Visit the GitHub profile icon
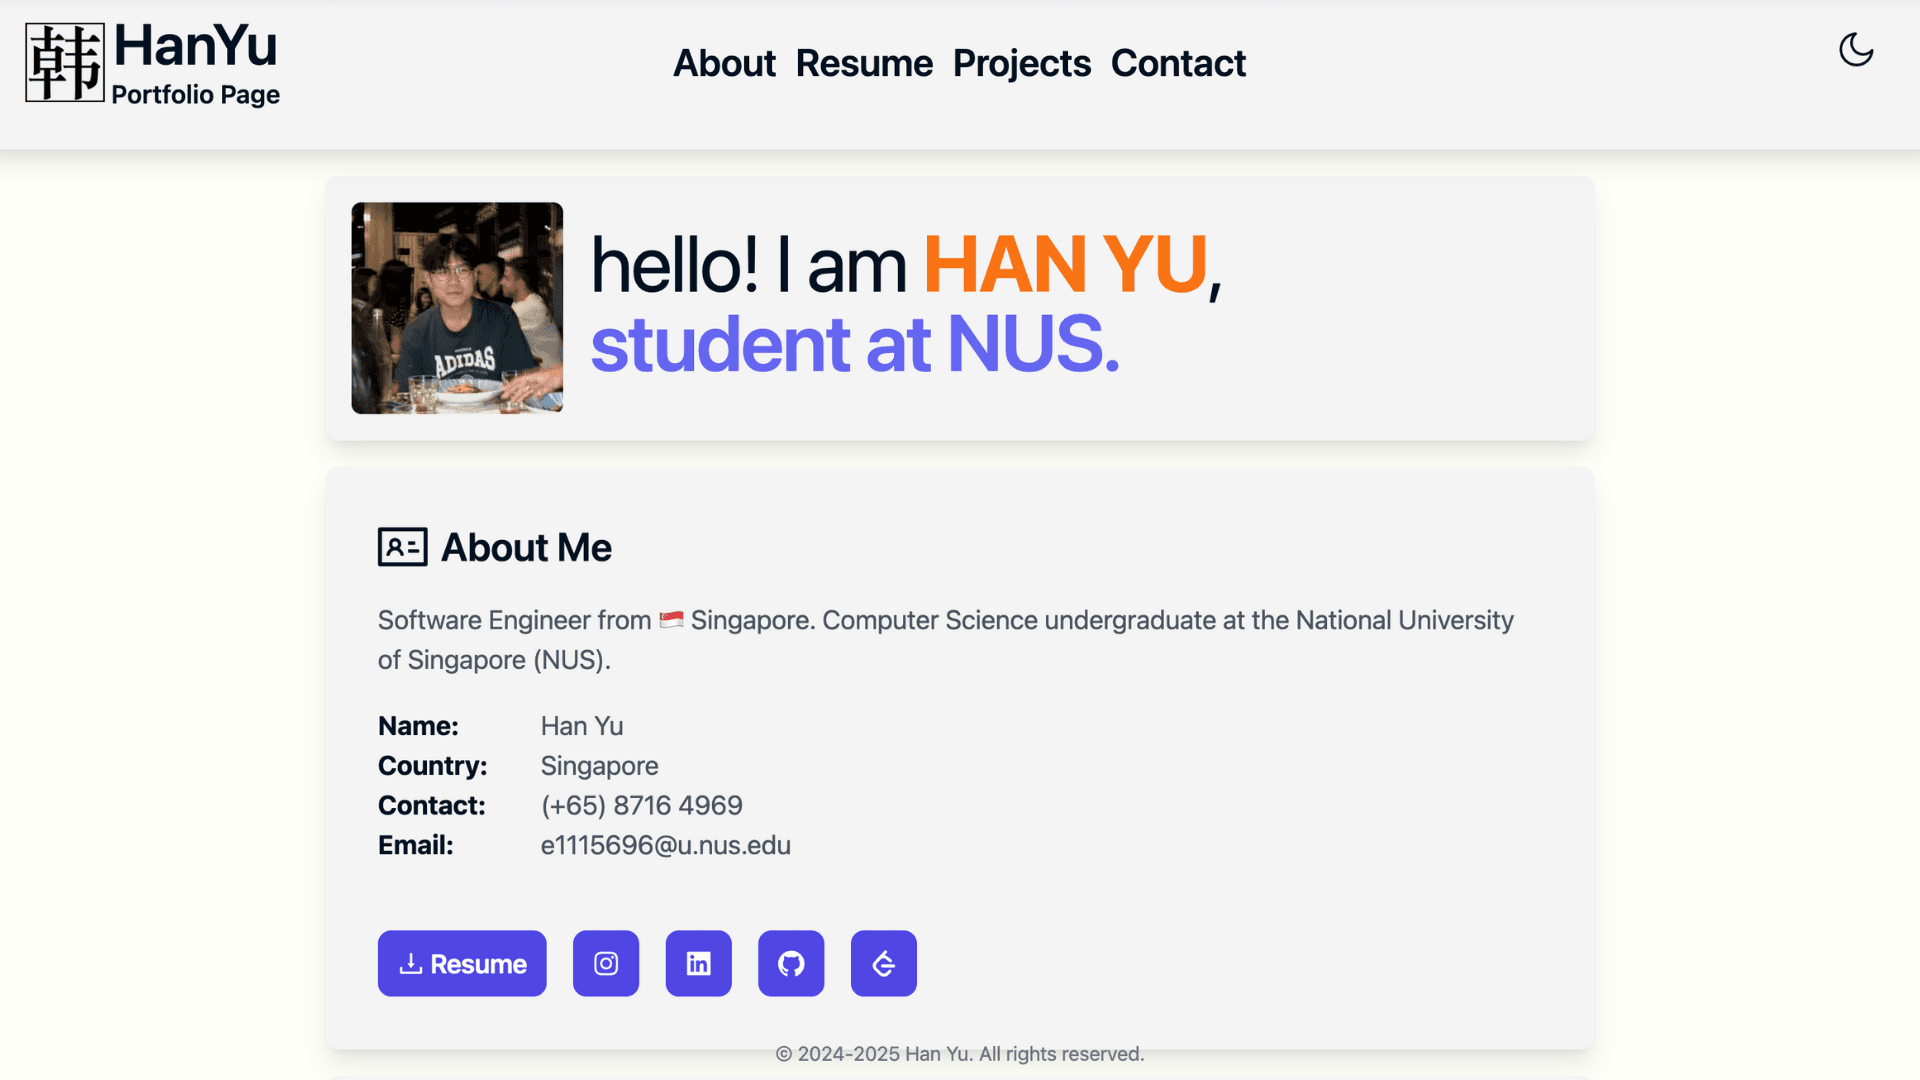The height and width of the screenshot is (1080, 1920). (x=791, y=964)
